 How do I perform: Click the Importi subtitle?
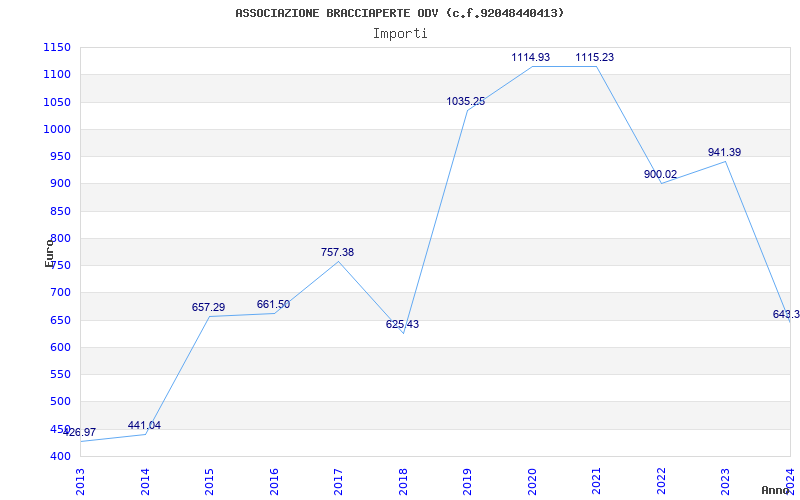coord(400,34)
